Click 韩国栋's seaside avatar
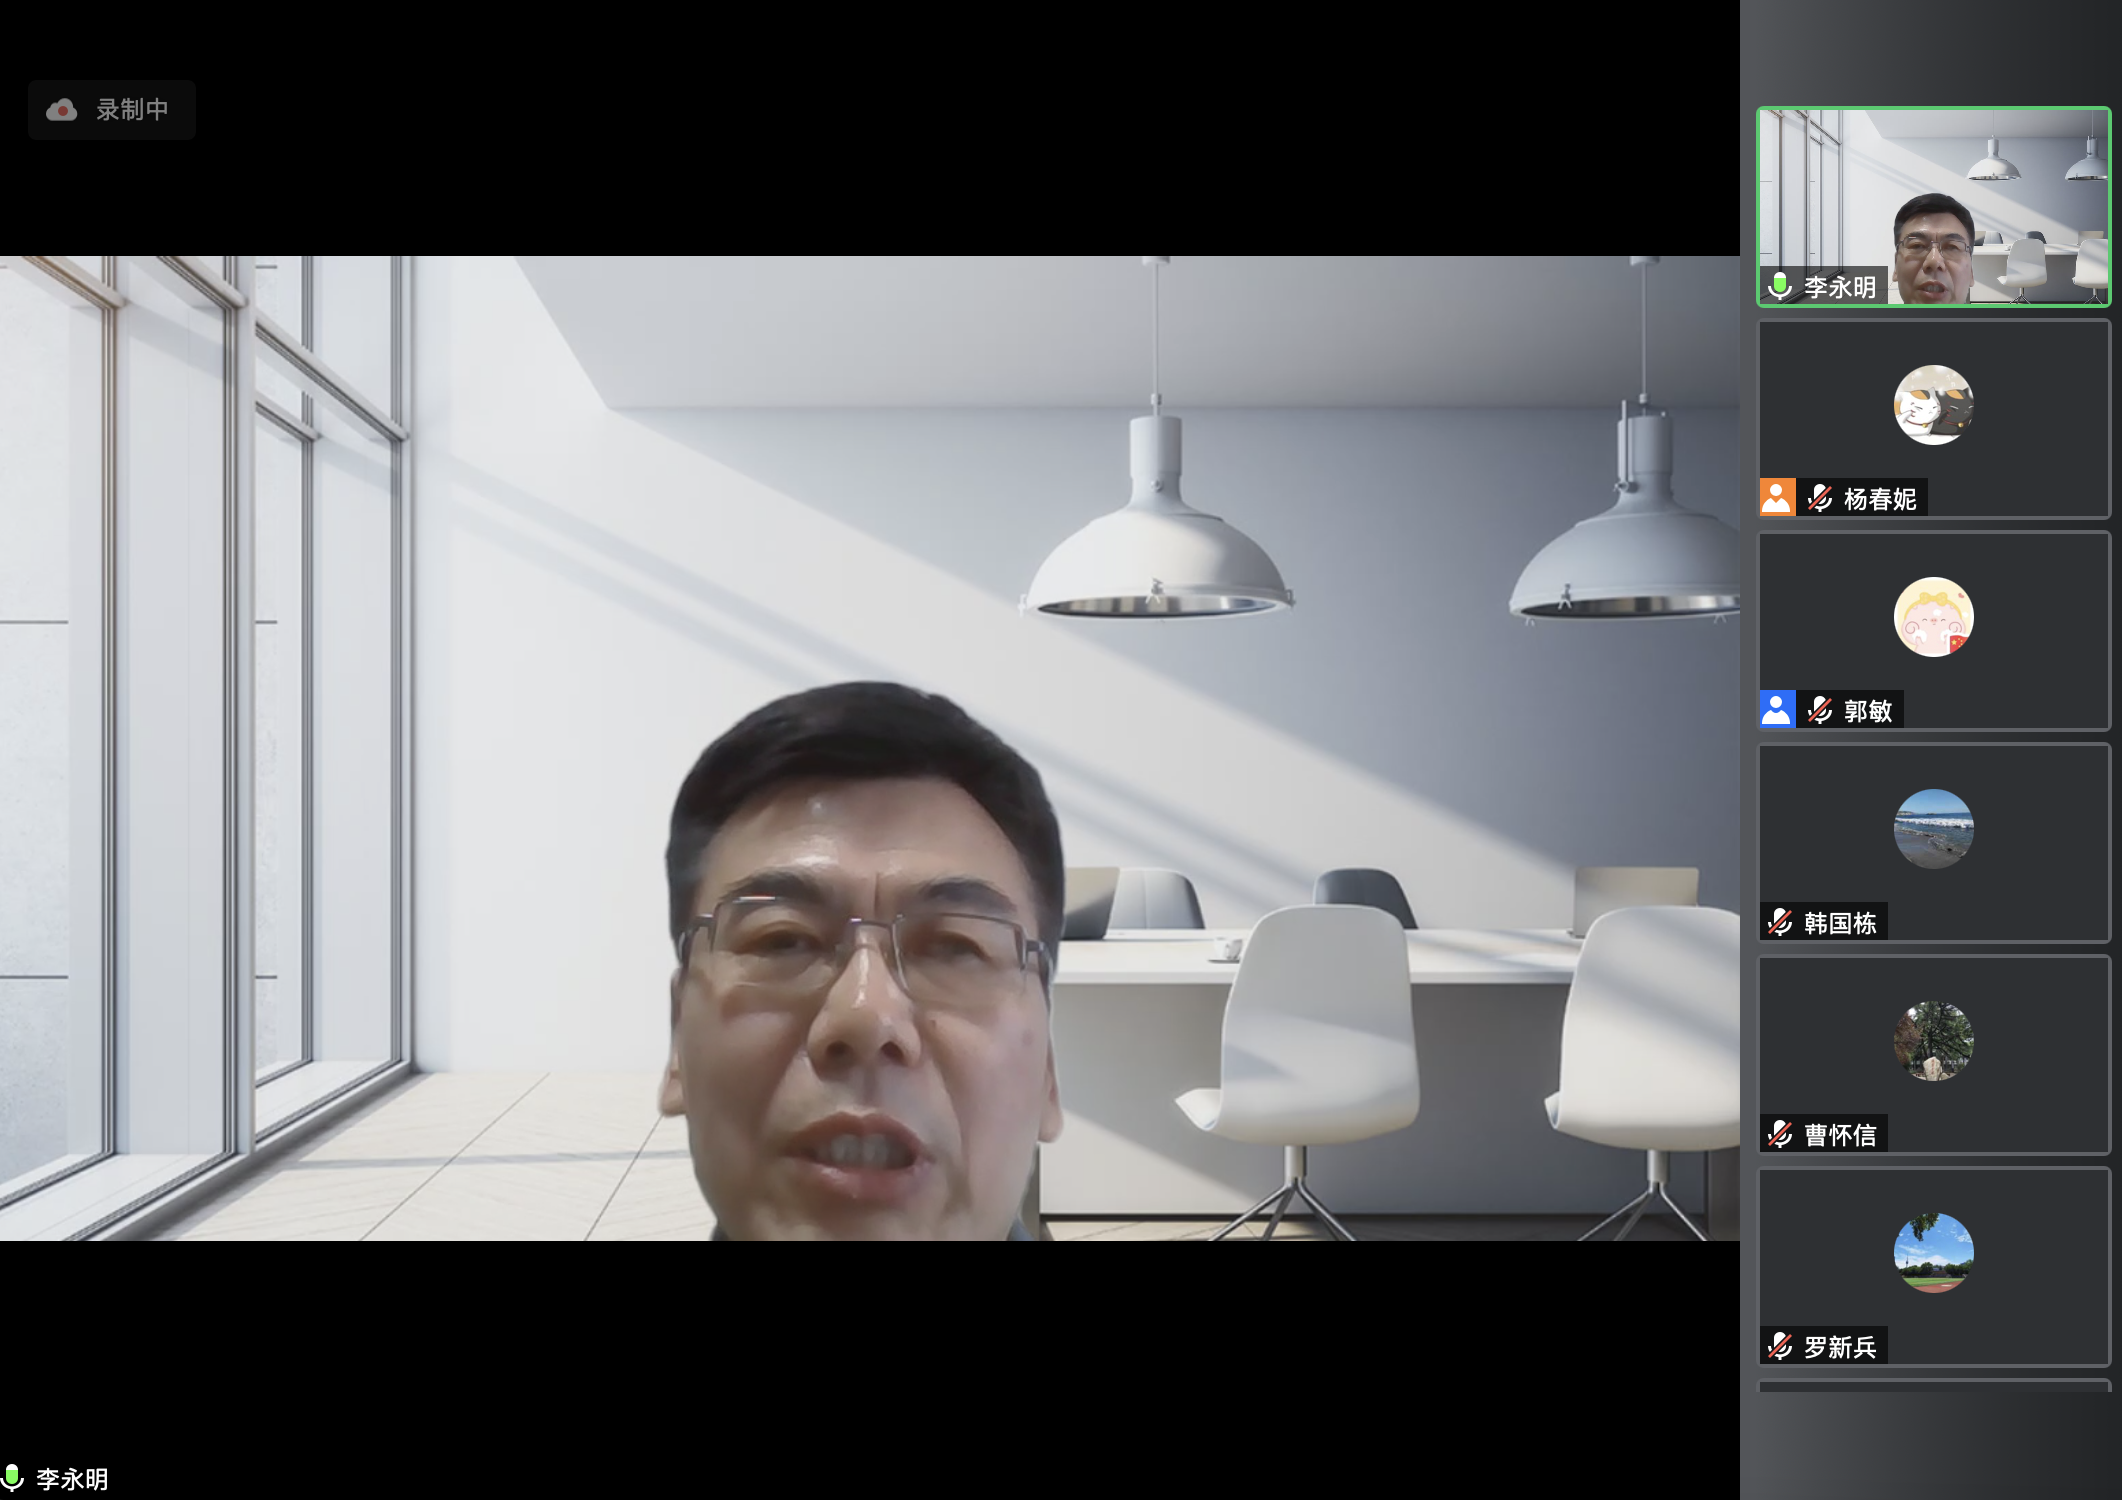 (x=1933, y=829)
